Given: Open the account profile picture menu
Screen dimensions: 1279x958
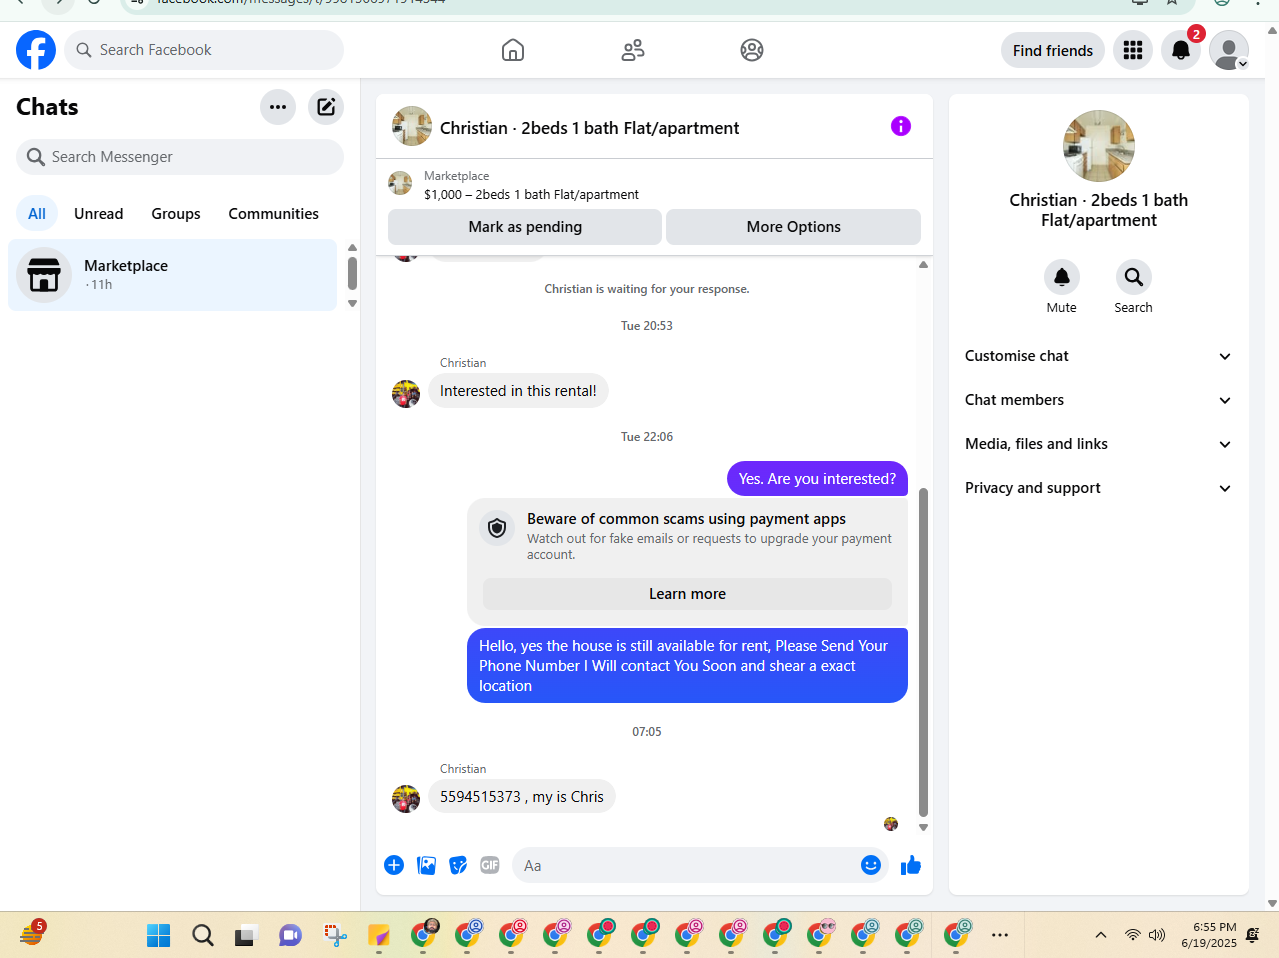Looking at the screenshot, I should click(x=1229, y=50).
